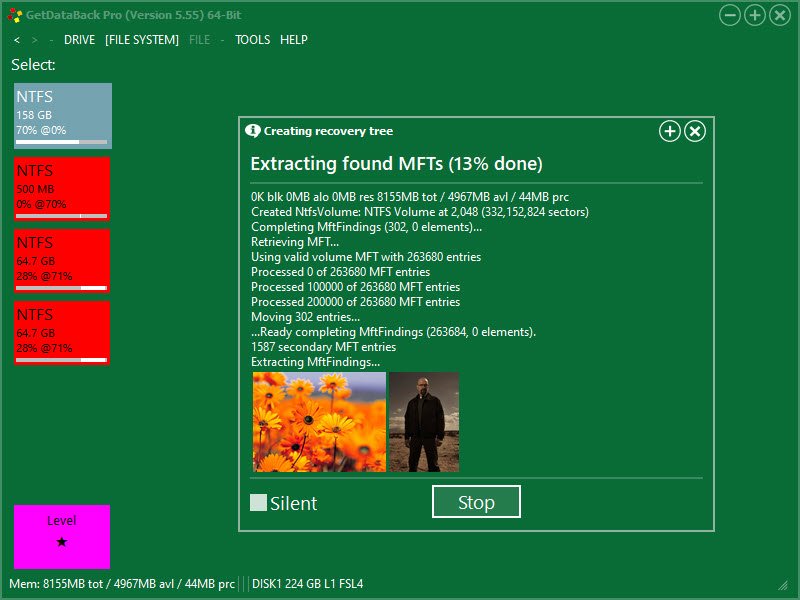Click the GetDataBack Pro app logo icon
Viewport: 800px width, 600px height.
click(15, 15)
